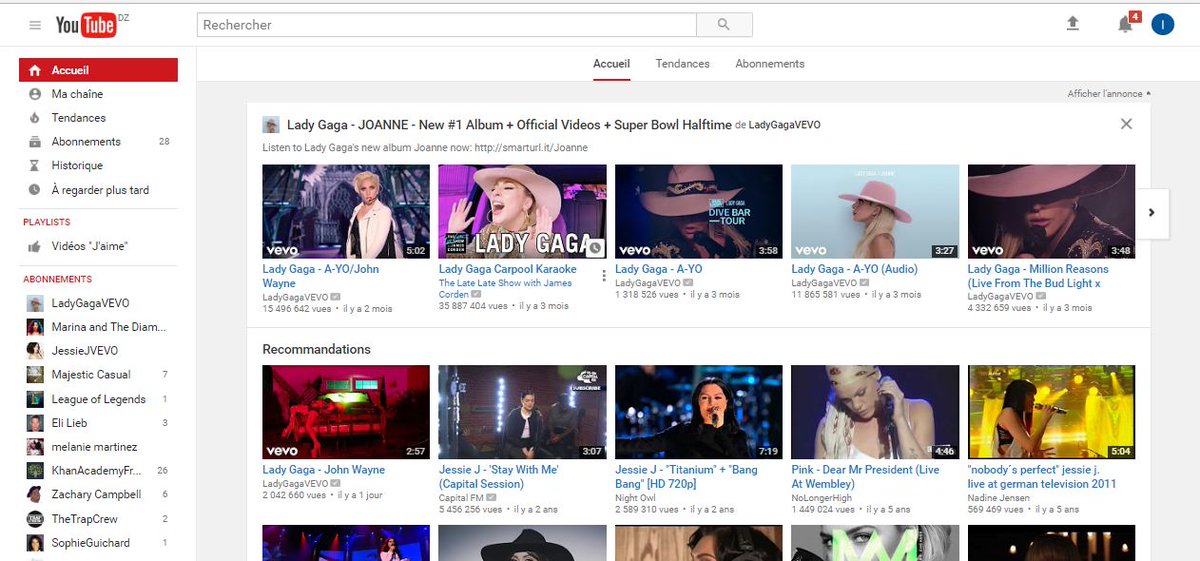Switch to the Abonnements tab
1200x561 pixels.
(x=770, y=64)
